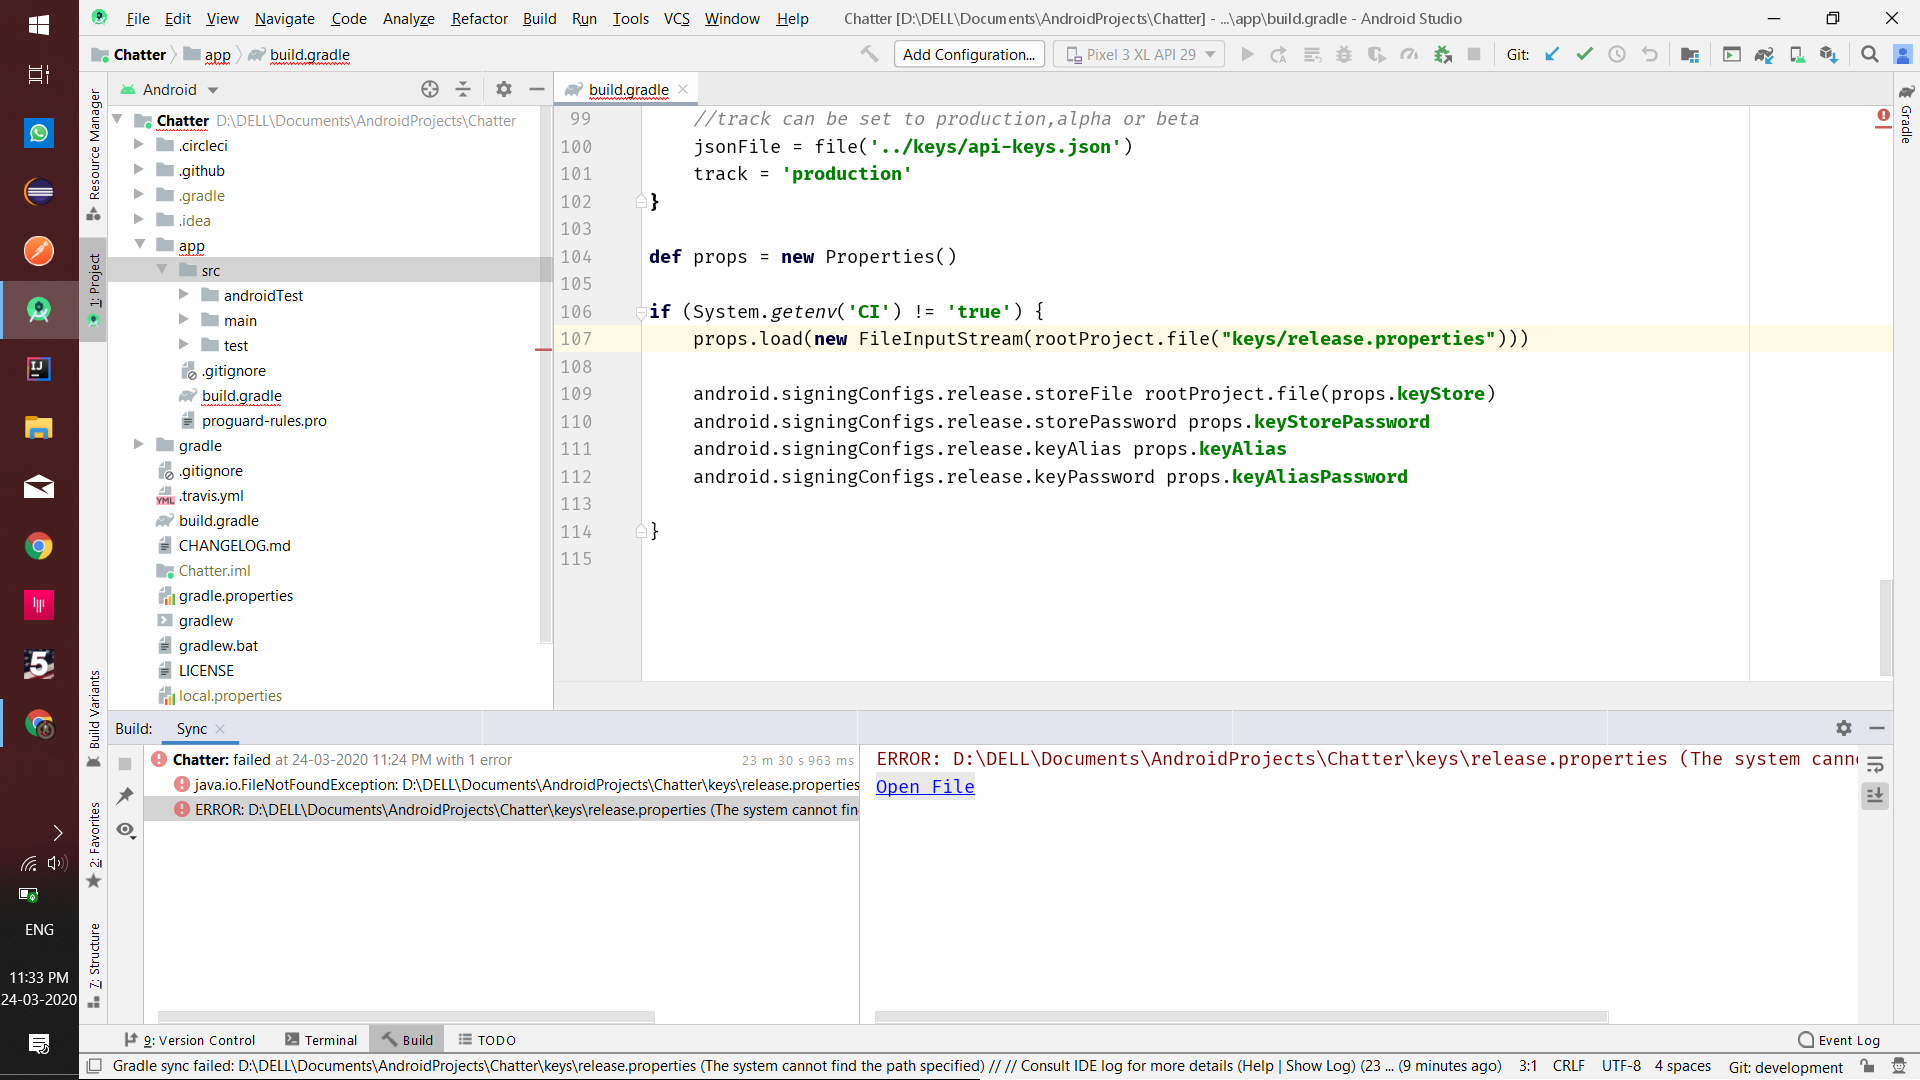Pin the Build output panel
1920x1080 pixels.
click(126, 795)
